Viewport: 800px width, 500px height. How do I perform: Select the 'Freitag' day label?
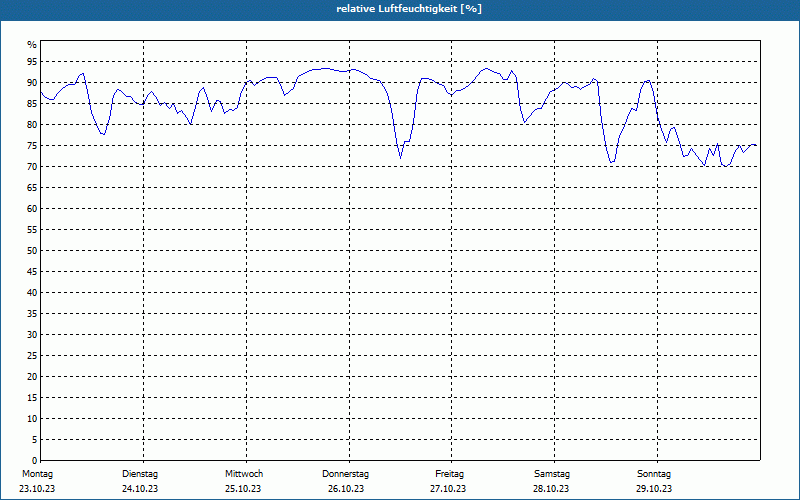pyautogui.click(x=449, y=474)
